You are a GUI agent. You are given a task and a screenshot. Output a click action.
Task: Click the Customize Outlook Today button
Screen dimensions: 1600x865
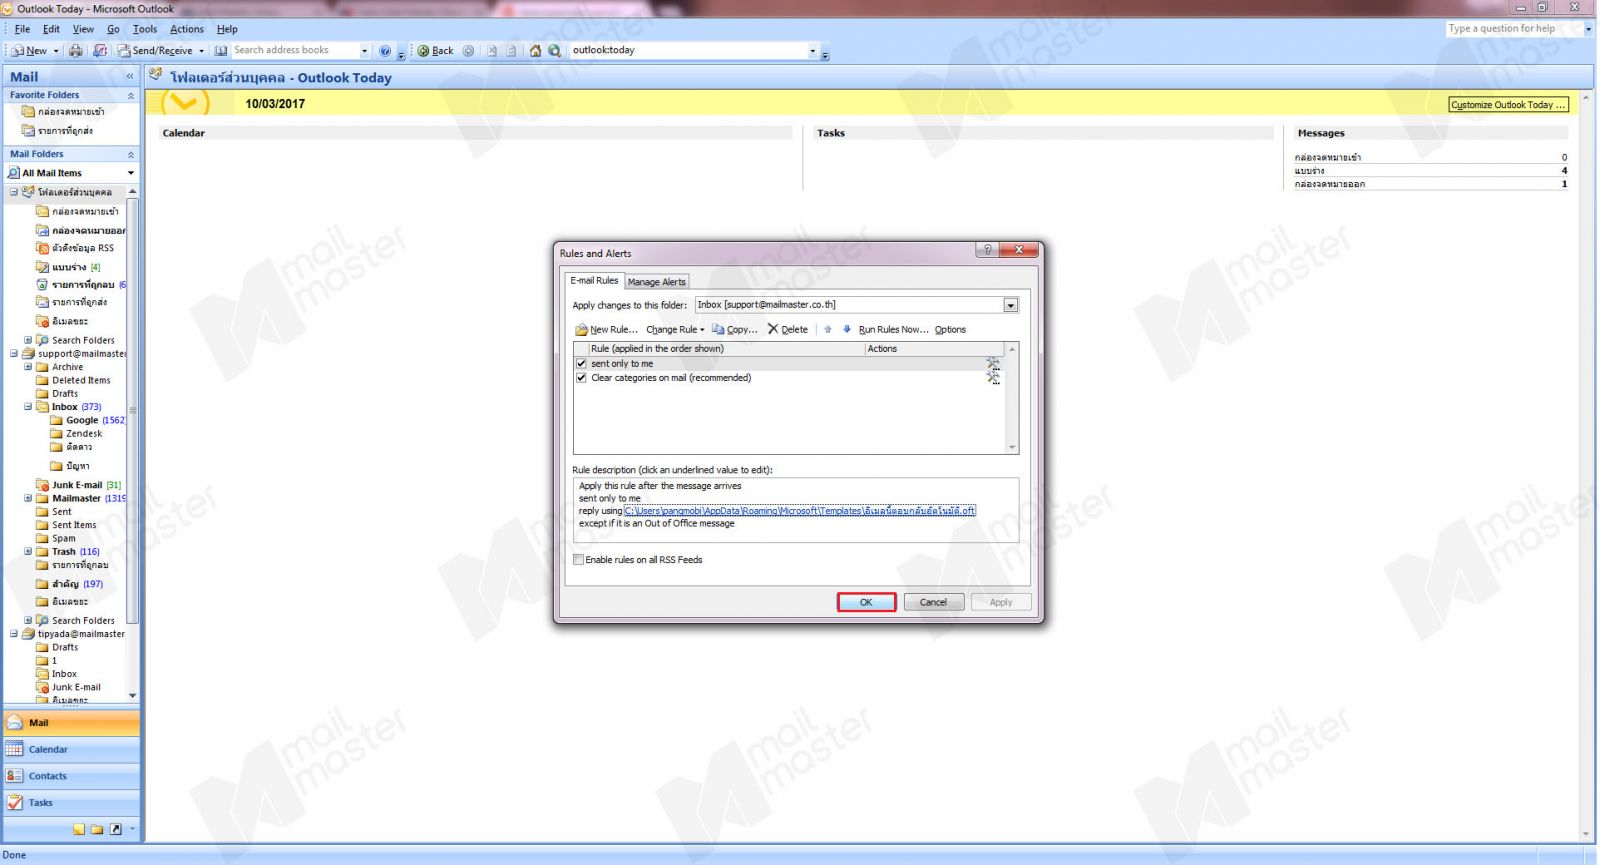coord(1508,104)
